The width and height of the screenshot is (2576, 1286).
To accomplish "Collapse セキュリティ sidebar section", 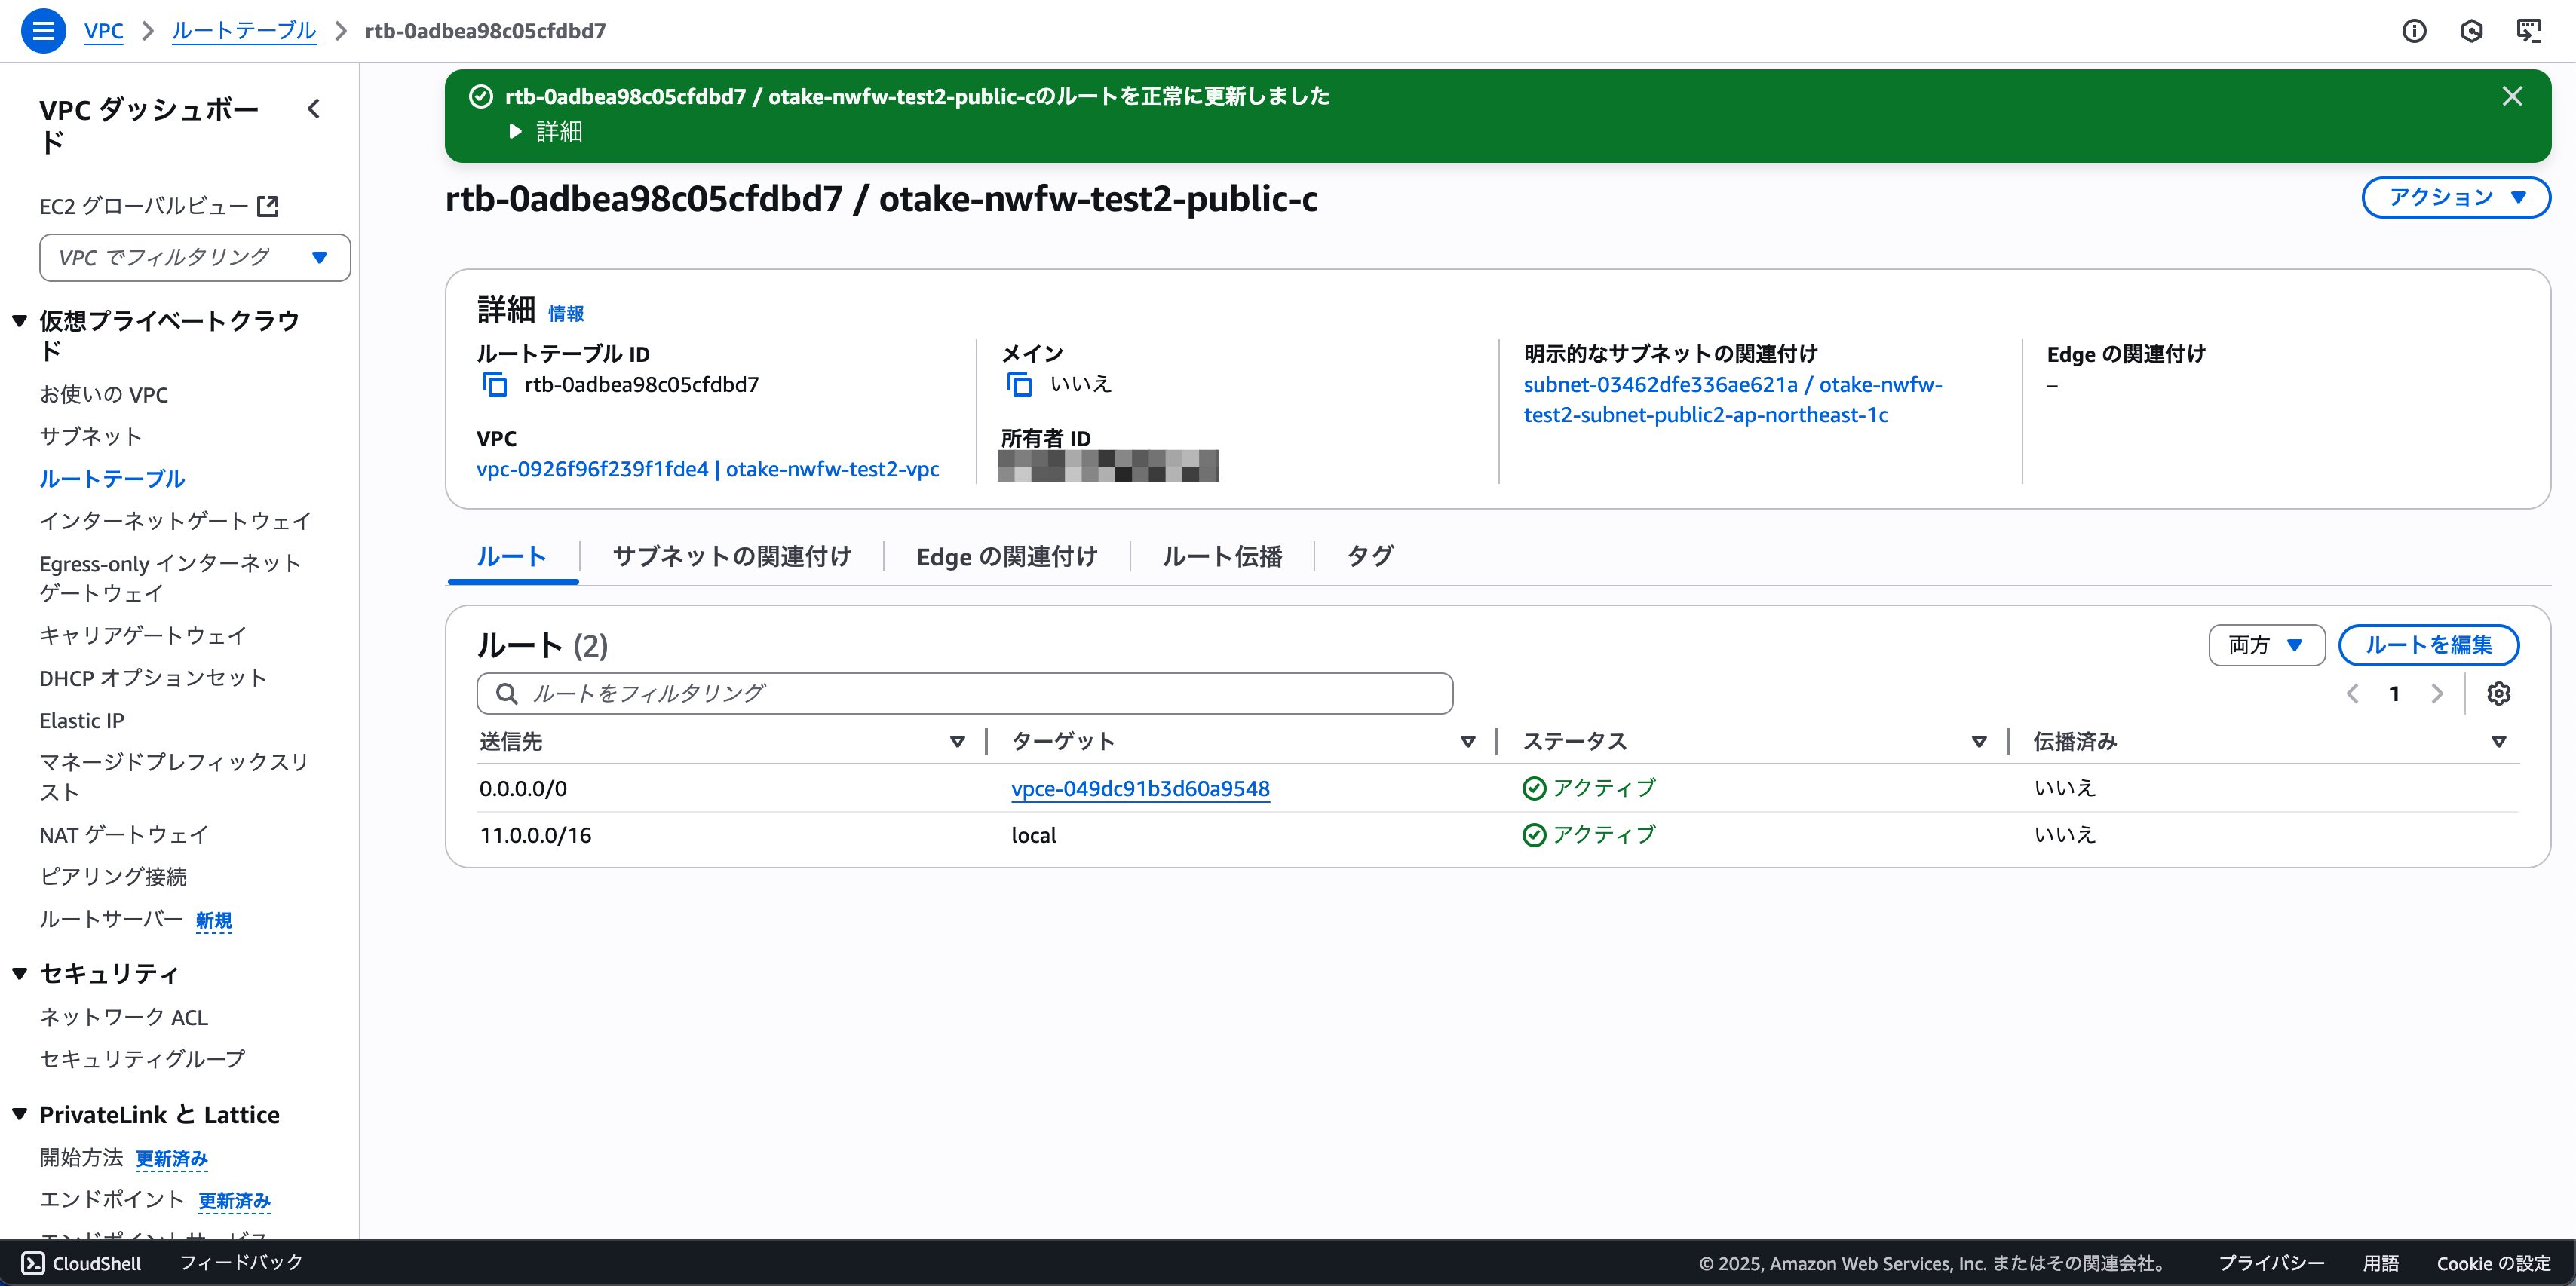I will coord(19,974).
